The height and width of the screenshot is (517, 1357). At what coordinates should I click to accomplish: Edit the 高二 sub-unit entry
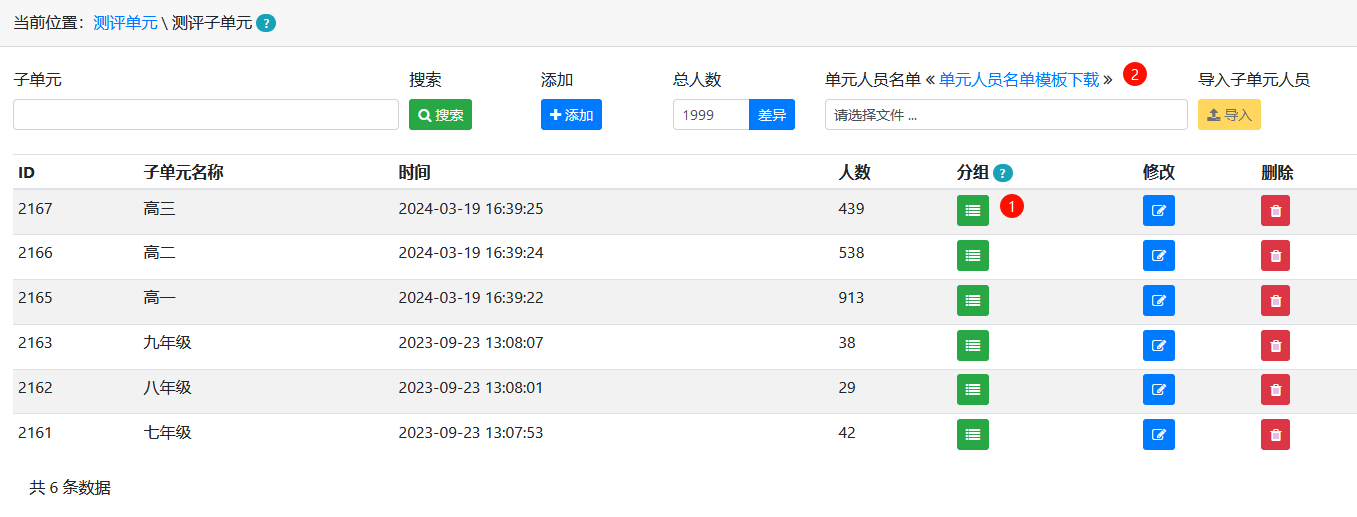[x=1158, y=255]
